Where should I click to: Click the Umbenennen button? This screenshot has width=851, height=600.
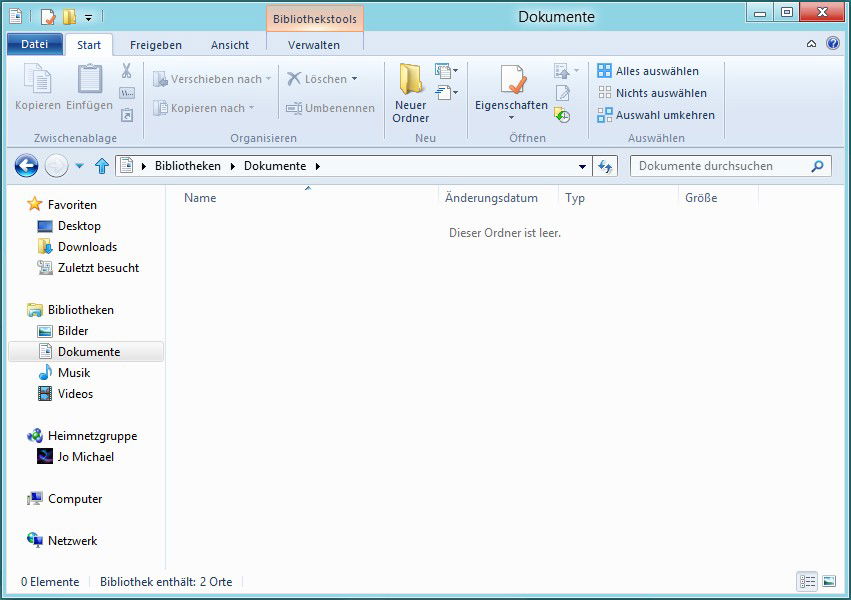[x=331, y=108]
